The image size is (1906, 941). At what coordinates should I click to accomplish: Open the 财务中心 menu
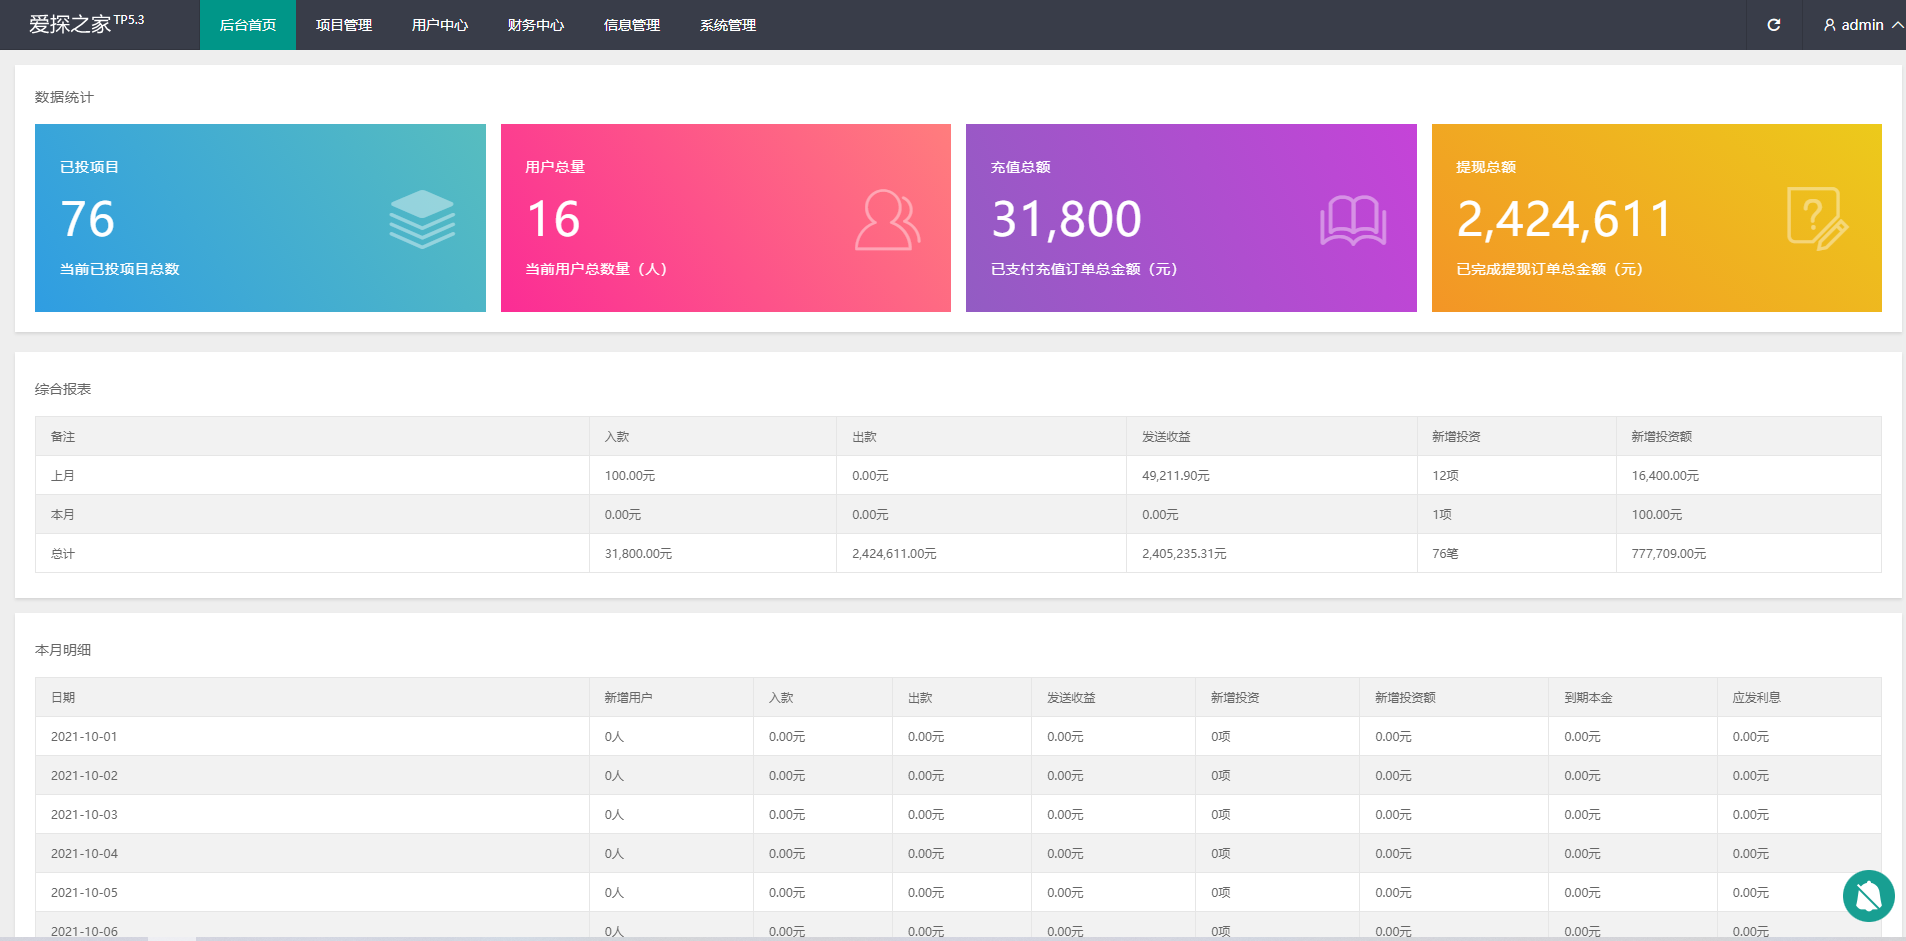[x=536, y=25]
